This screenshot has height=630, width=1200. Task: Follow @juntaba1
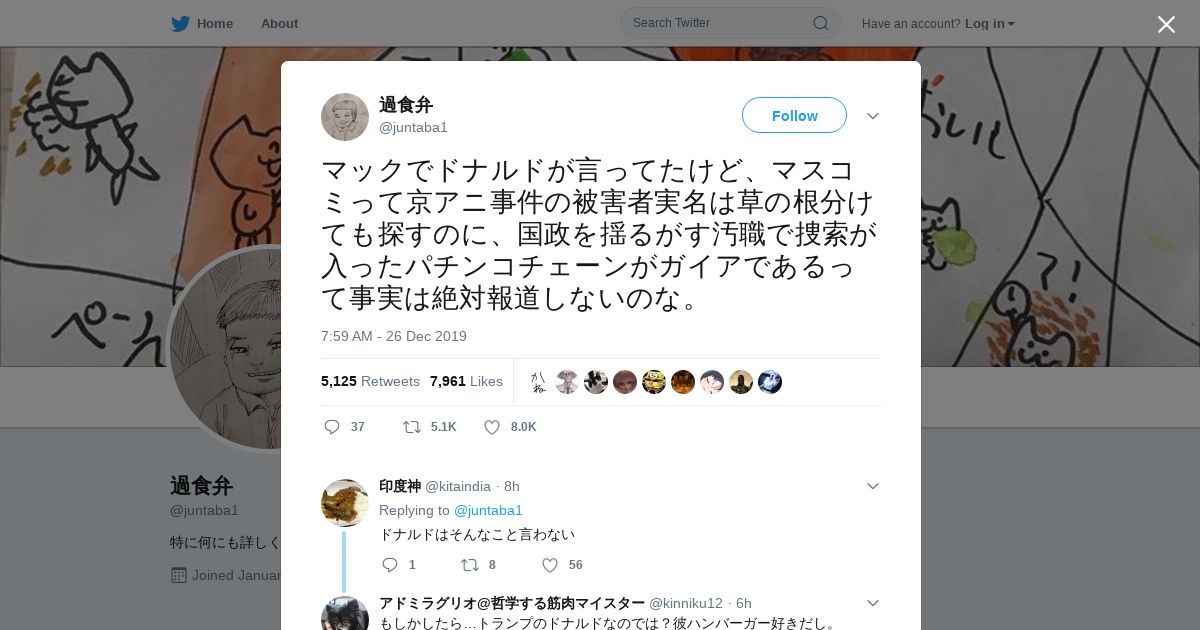pos(794,115)
